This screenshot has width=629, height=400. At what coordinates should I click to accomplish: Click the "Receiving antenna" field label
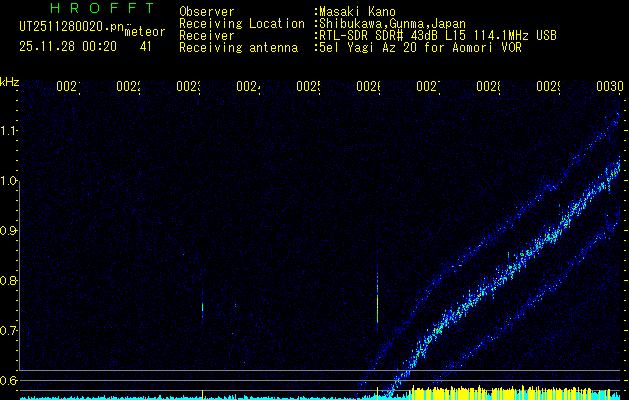pos(238,48)
